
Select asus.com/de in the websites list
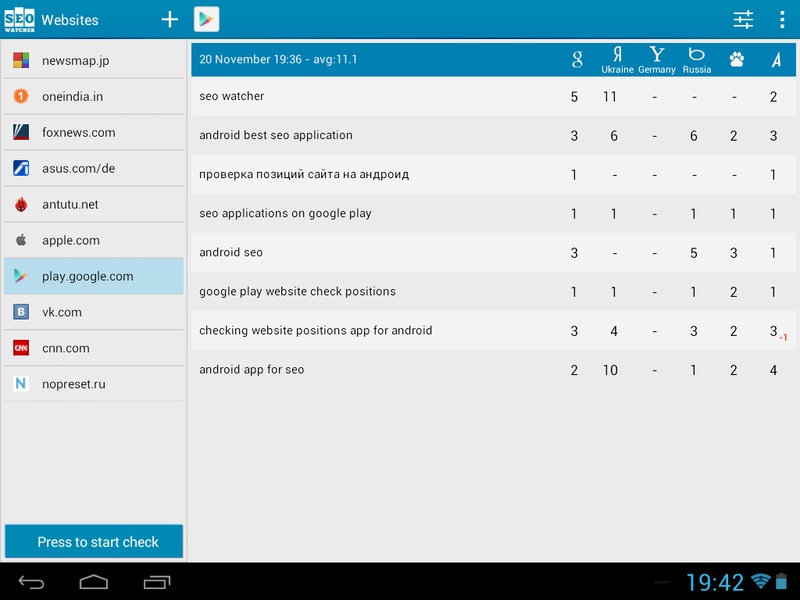(x=94, y=168)
